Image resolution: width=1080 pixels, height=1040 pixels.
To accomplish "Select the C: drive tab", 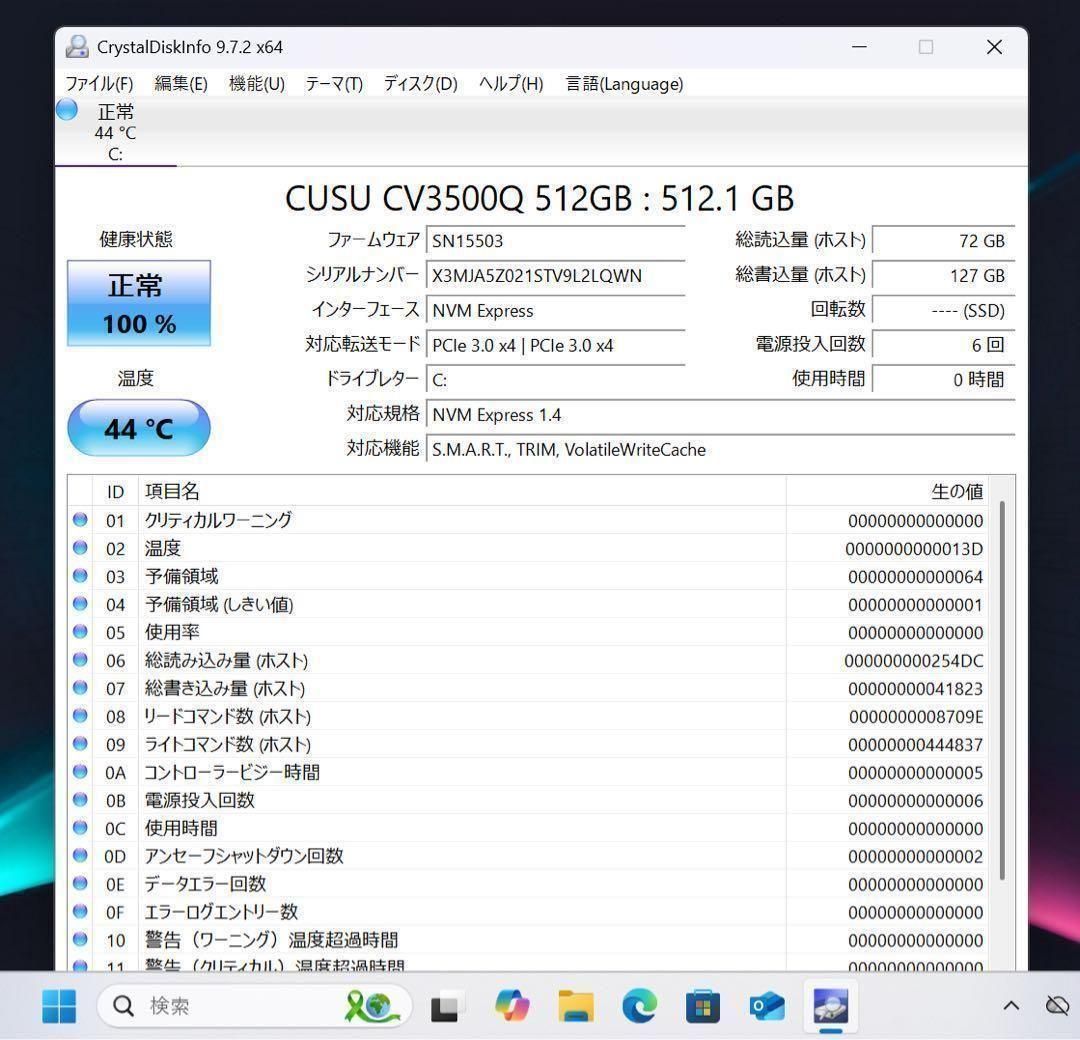I will 113,130.
